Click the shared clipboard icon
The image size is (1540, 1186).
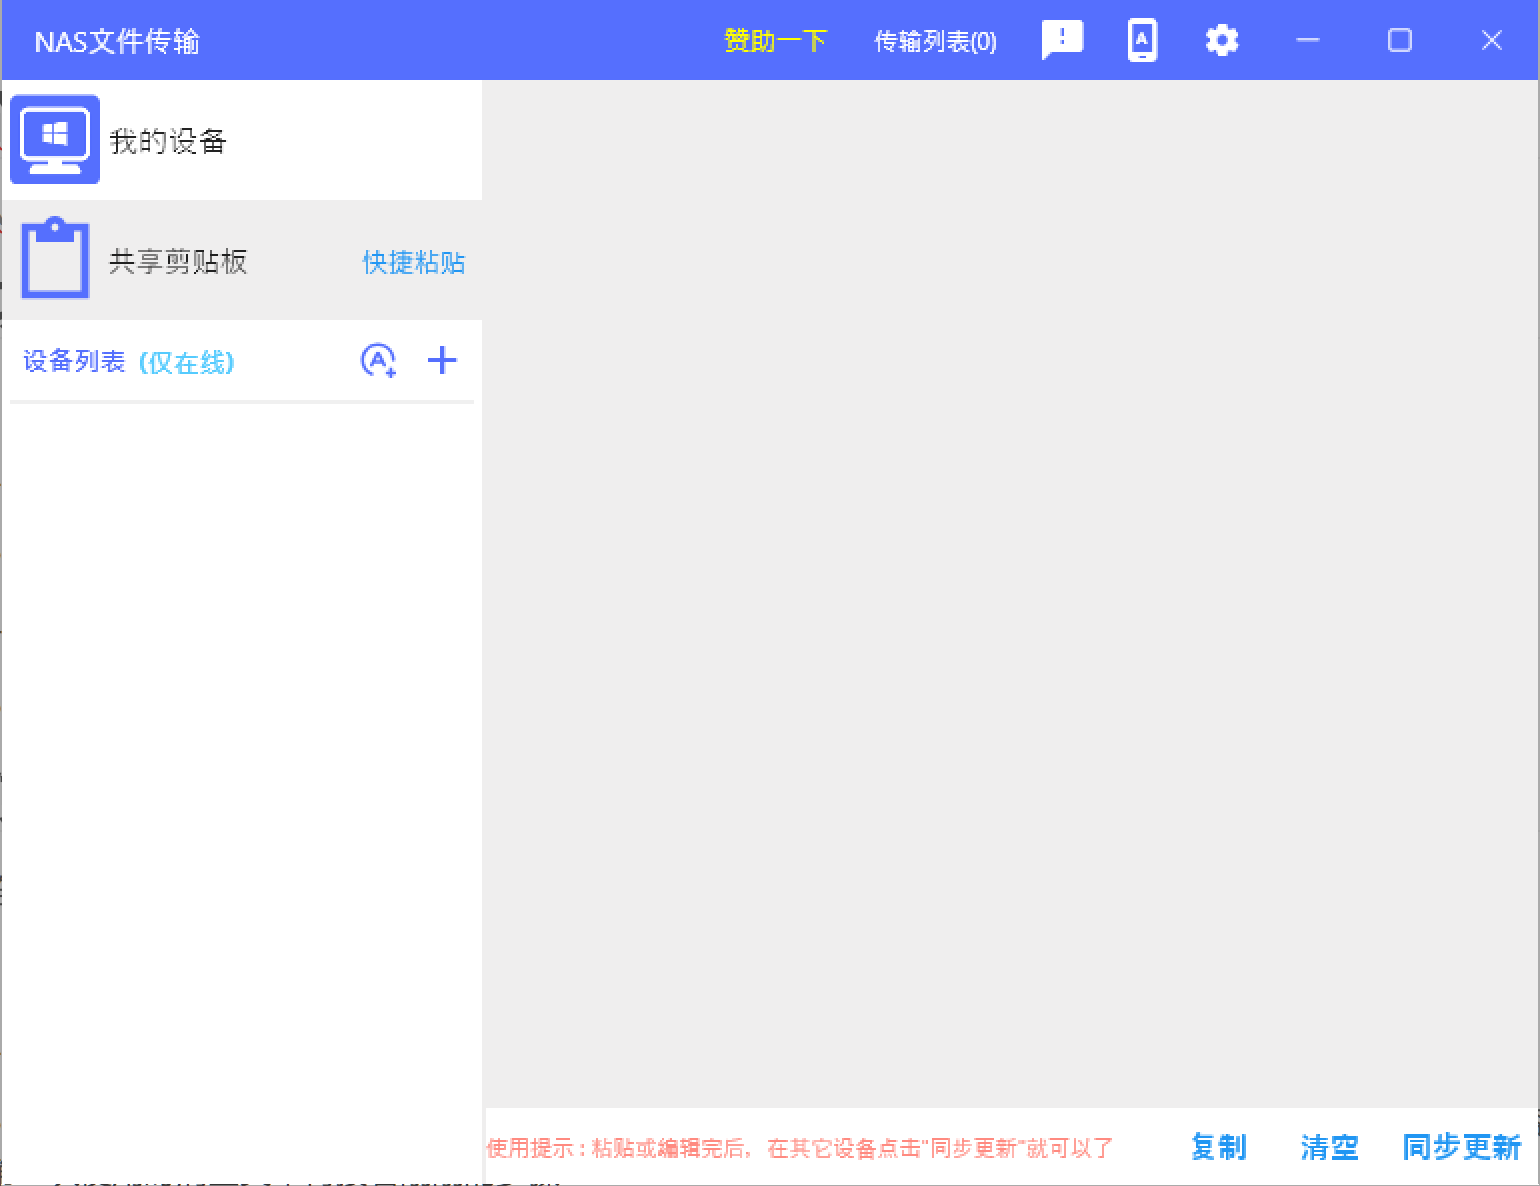coord(55,260)
